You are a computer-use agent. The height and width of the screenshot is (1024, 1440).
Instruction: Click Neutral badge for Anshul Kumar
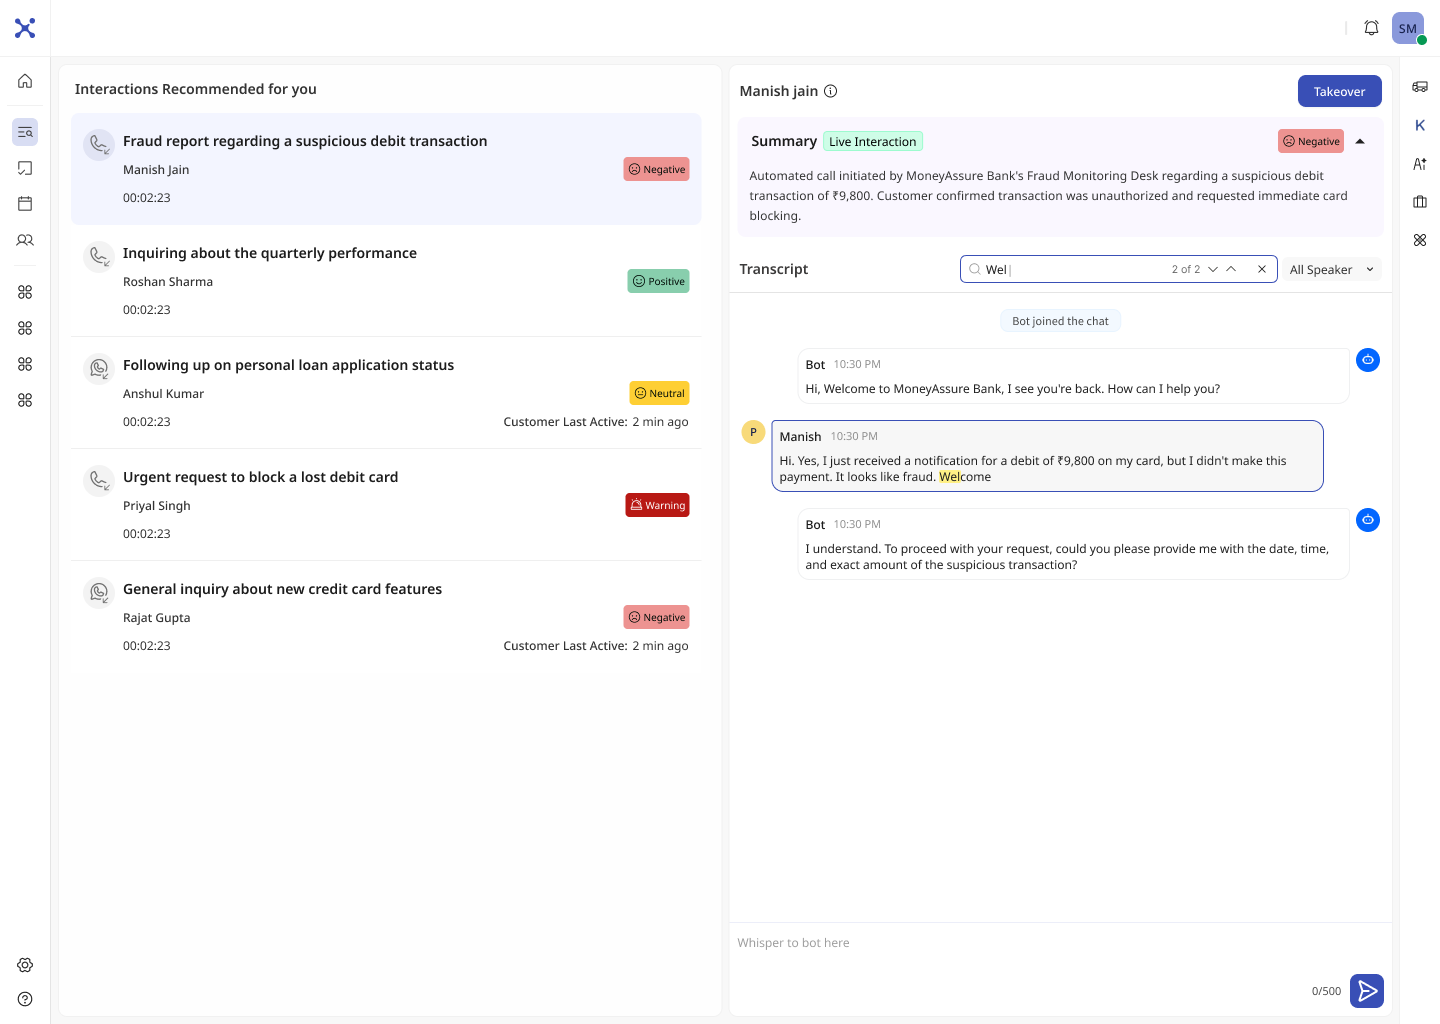(660, 393)
